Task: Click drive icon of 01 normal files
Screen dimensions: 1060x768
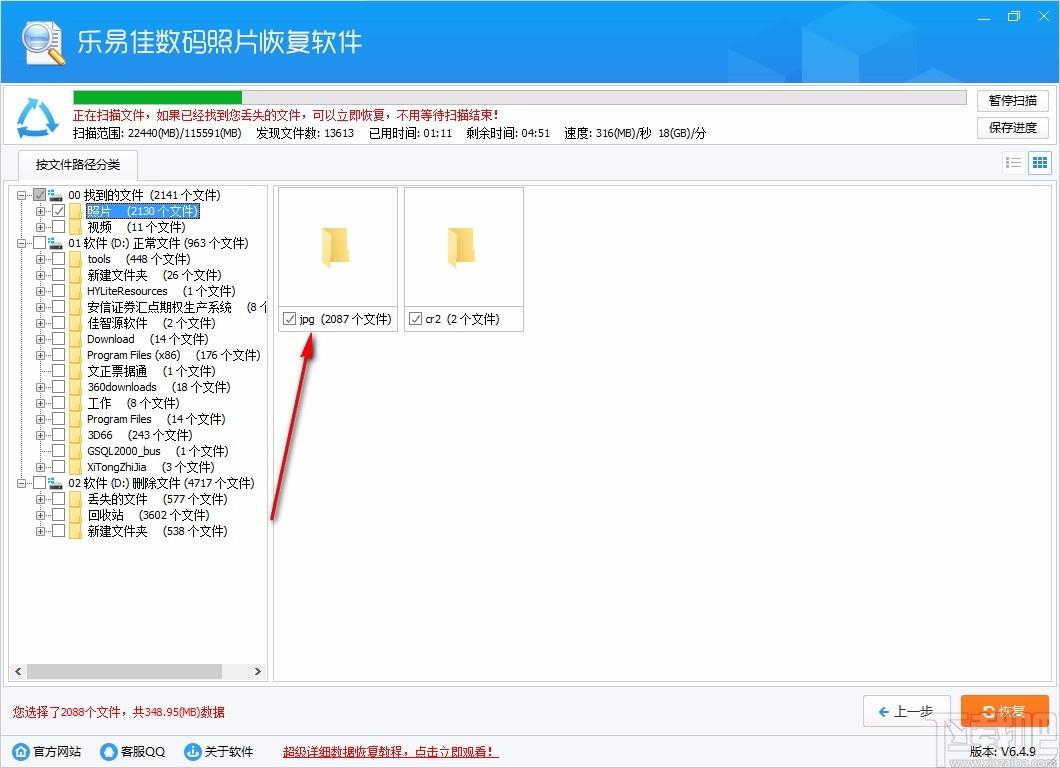Action: 55,243
